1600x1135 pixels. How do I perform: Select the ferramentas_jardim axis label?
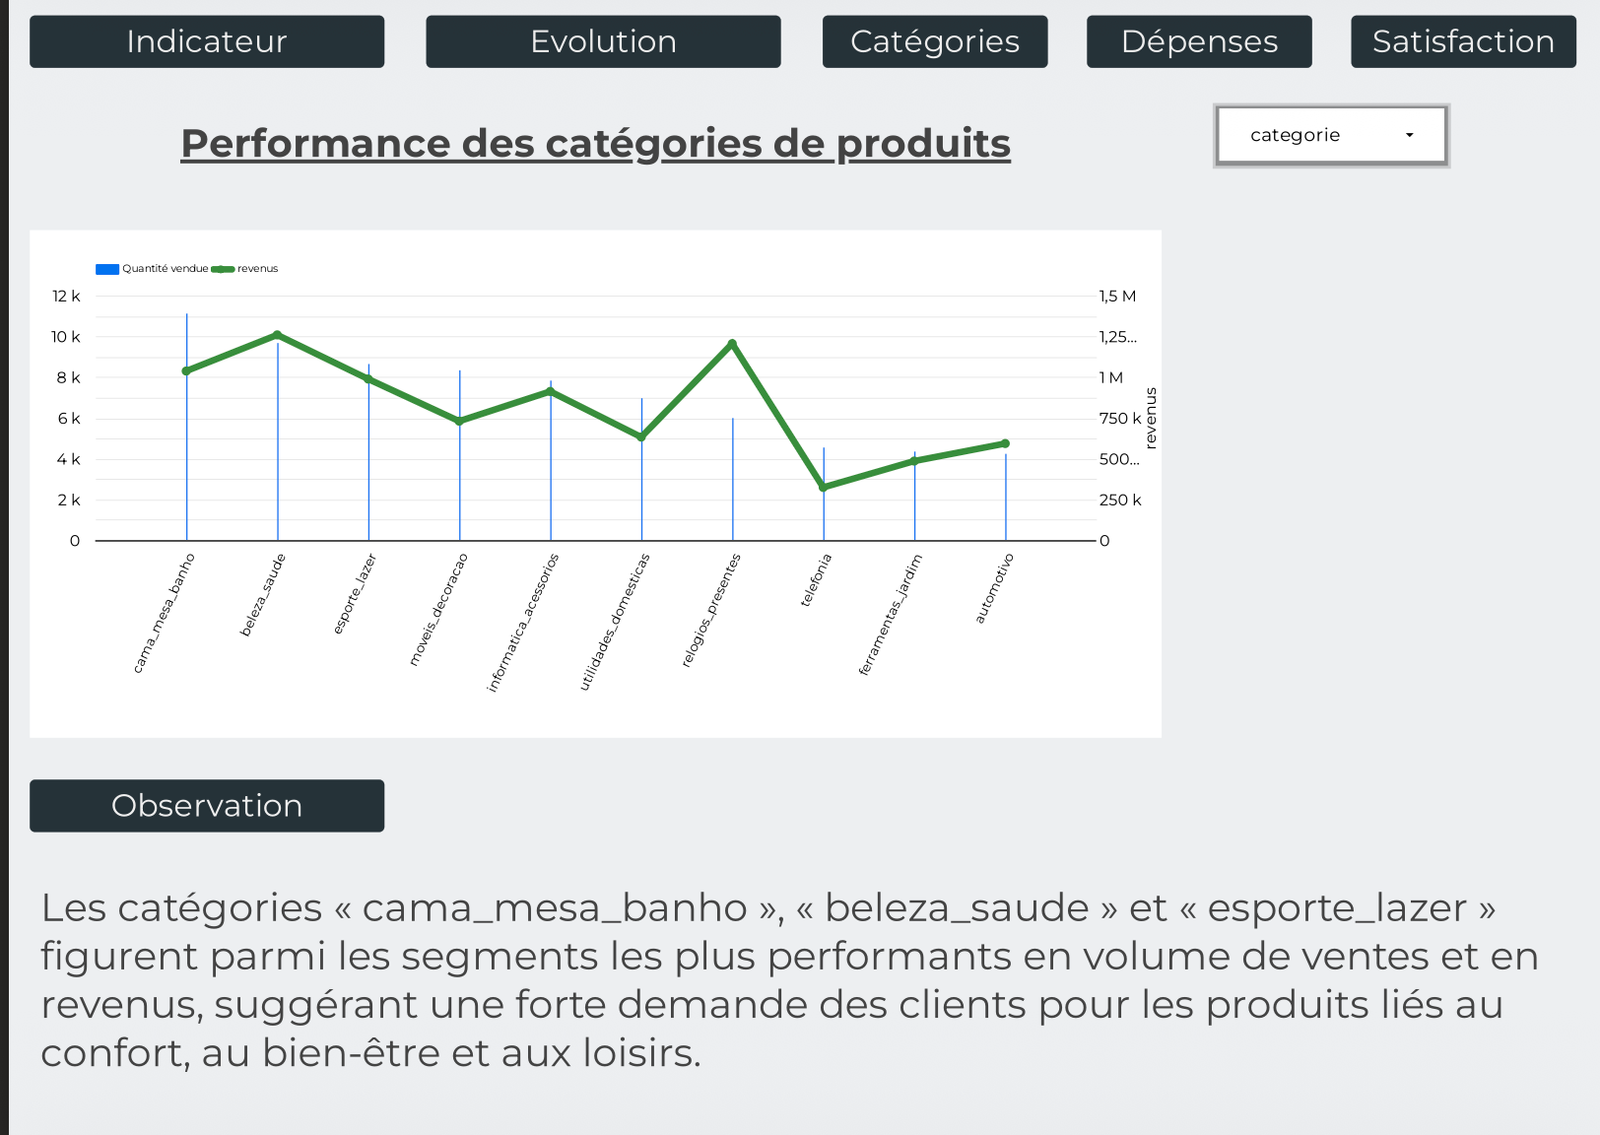(890, 614)
